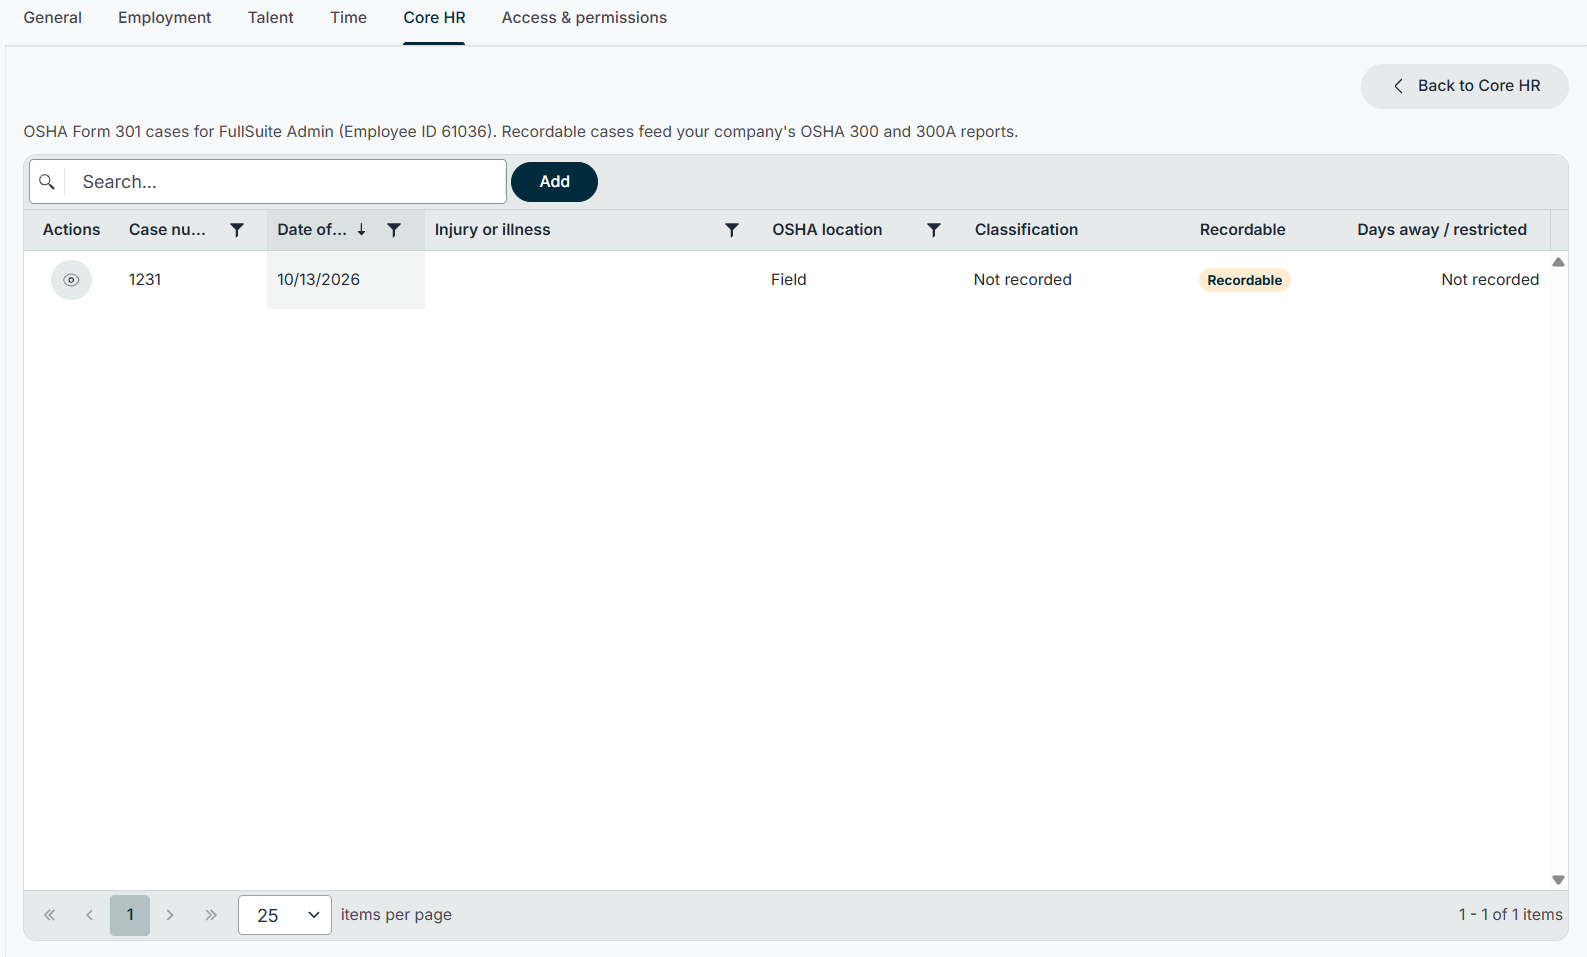The image size is (1587, 957).
Task: Click the Back to Core HR button
Action: click(1465, 86)
